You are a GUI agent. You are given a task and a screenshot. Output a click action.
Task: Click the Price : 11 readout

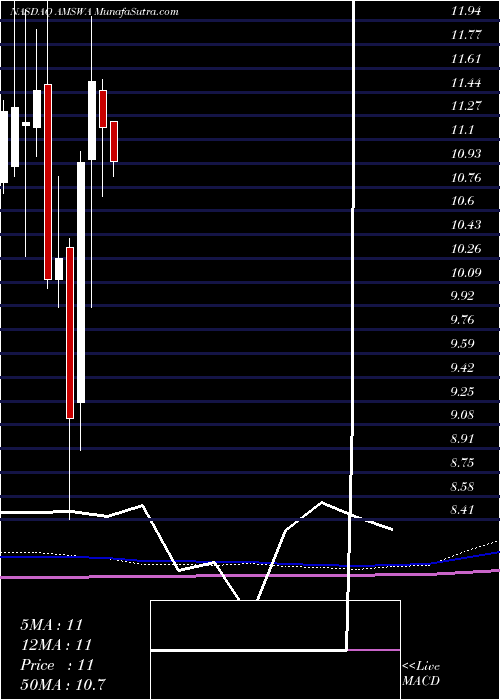(57, 665)
